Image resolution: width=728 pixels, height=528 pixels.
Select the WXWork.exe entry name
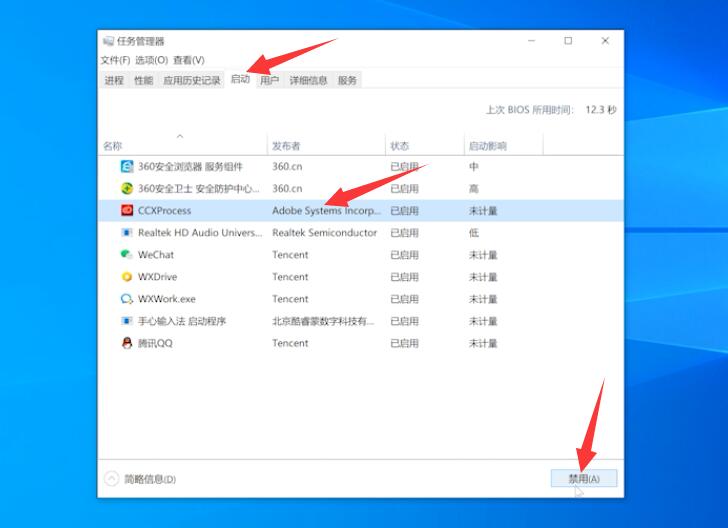pyautogui.click(x=167, y=299)
